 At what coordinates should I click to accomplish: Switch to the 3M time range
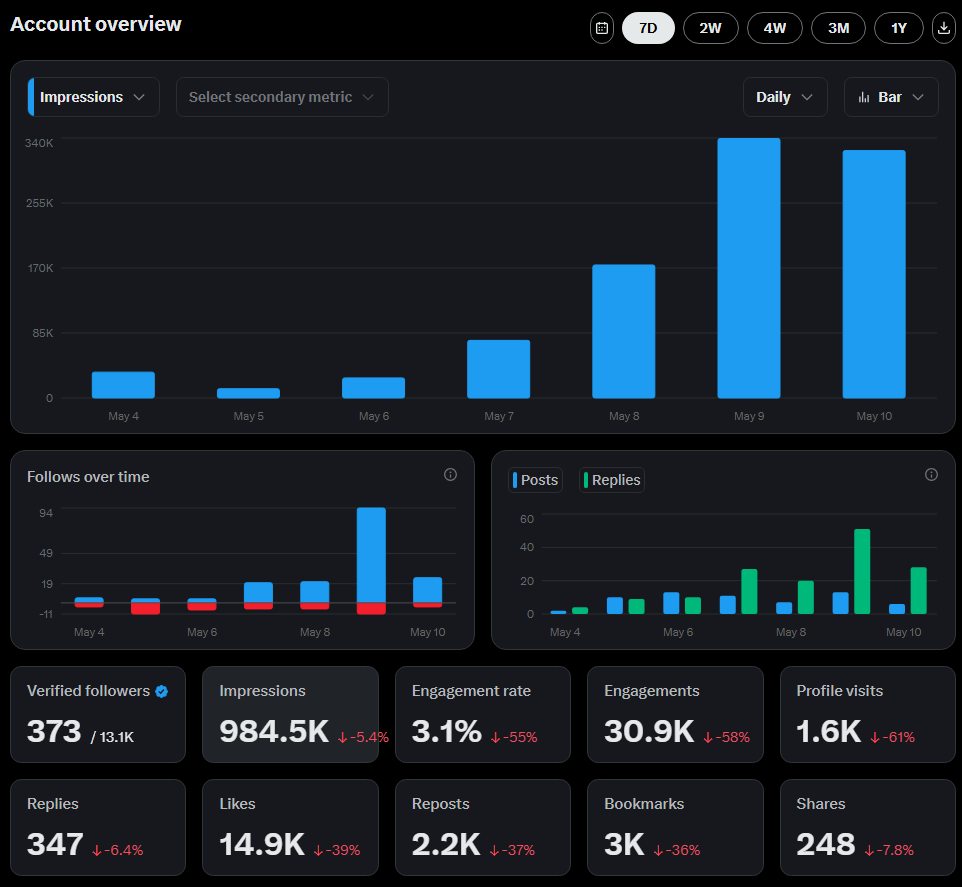839,28
